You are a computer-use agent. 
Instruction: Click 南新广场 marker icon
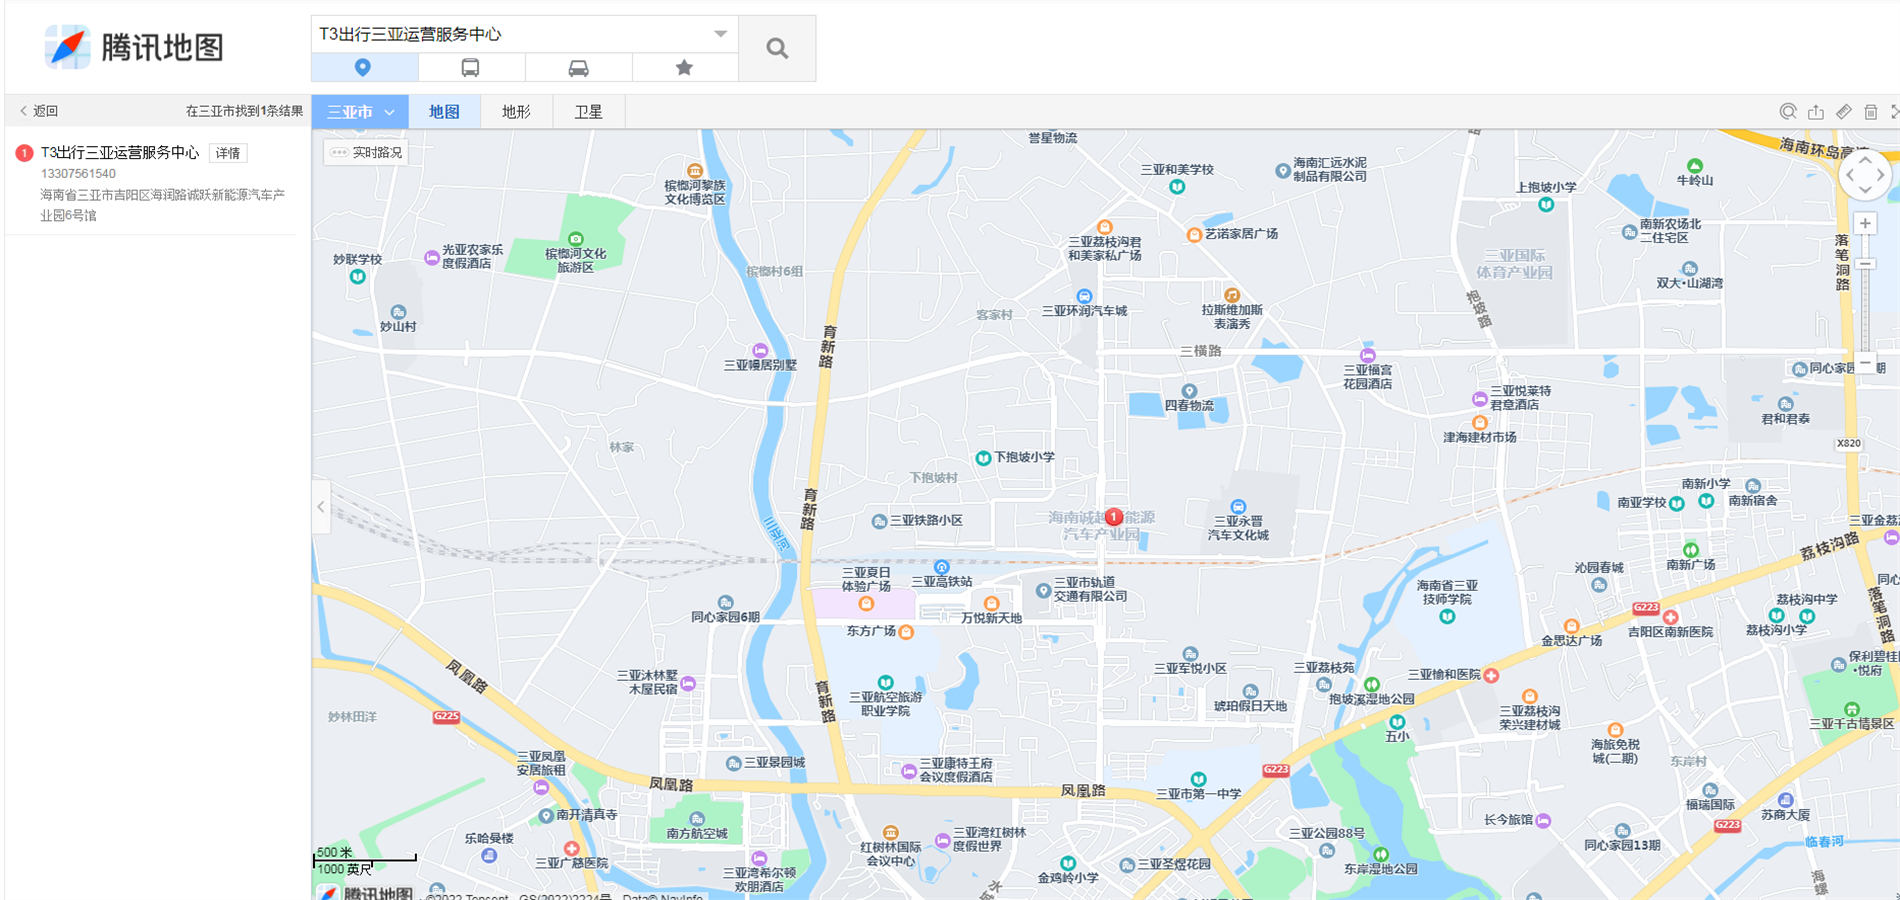coord(1690,550)
